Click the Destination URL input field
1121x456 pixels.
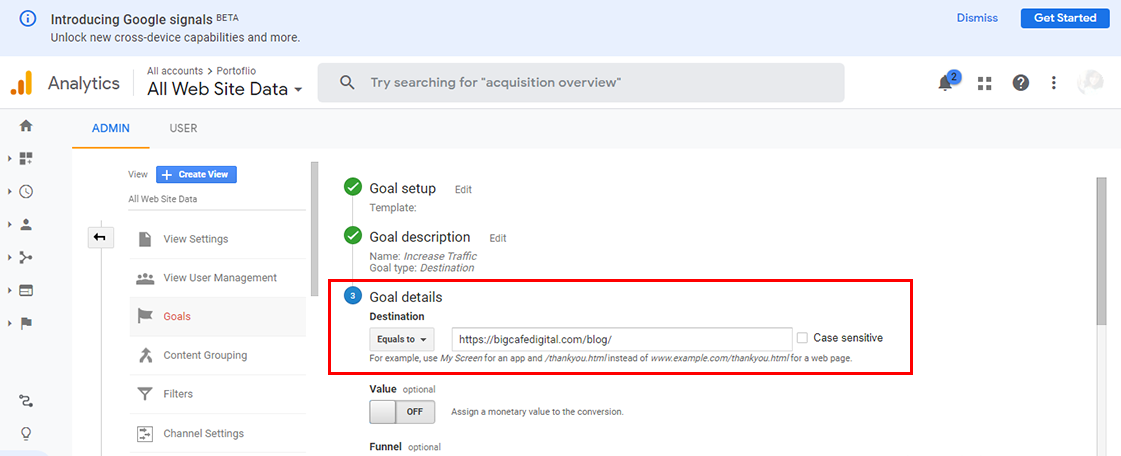click(621, 339)
